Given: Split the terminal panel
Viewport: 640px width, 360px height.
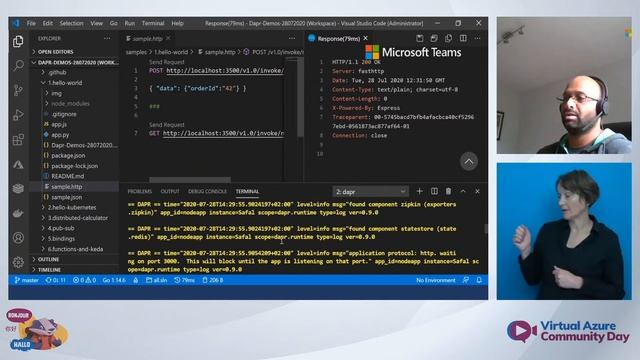Looking at the screenshot, I should tap(434, 191).
